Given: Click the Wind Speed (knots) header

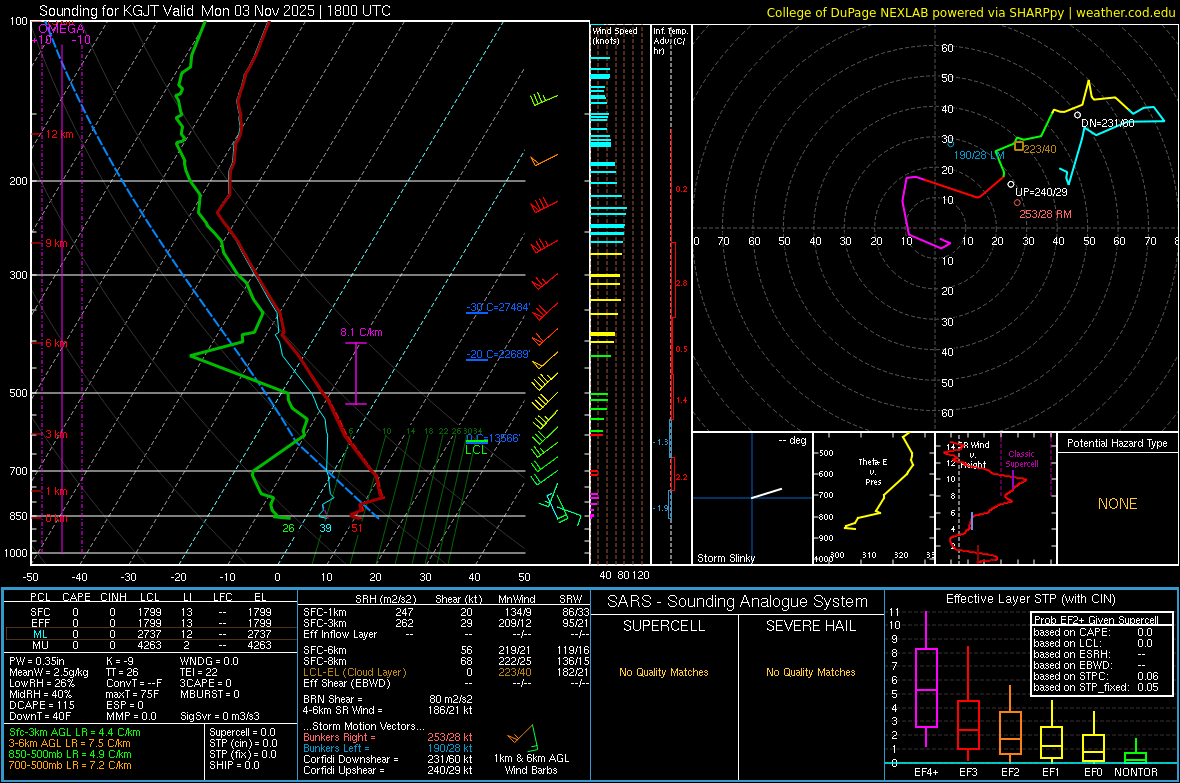Looking at the screenshot, I should [x=614, y=35].
